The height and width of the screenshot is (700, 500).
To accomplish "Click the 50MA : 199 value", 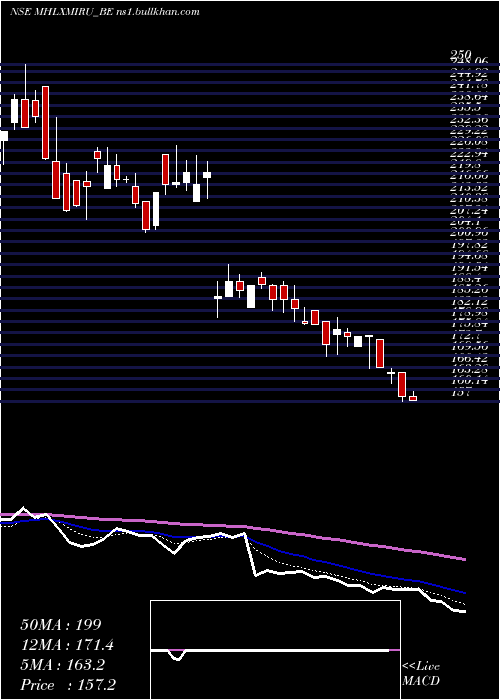I will click(61, 625).
